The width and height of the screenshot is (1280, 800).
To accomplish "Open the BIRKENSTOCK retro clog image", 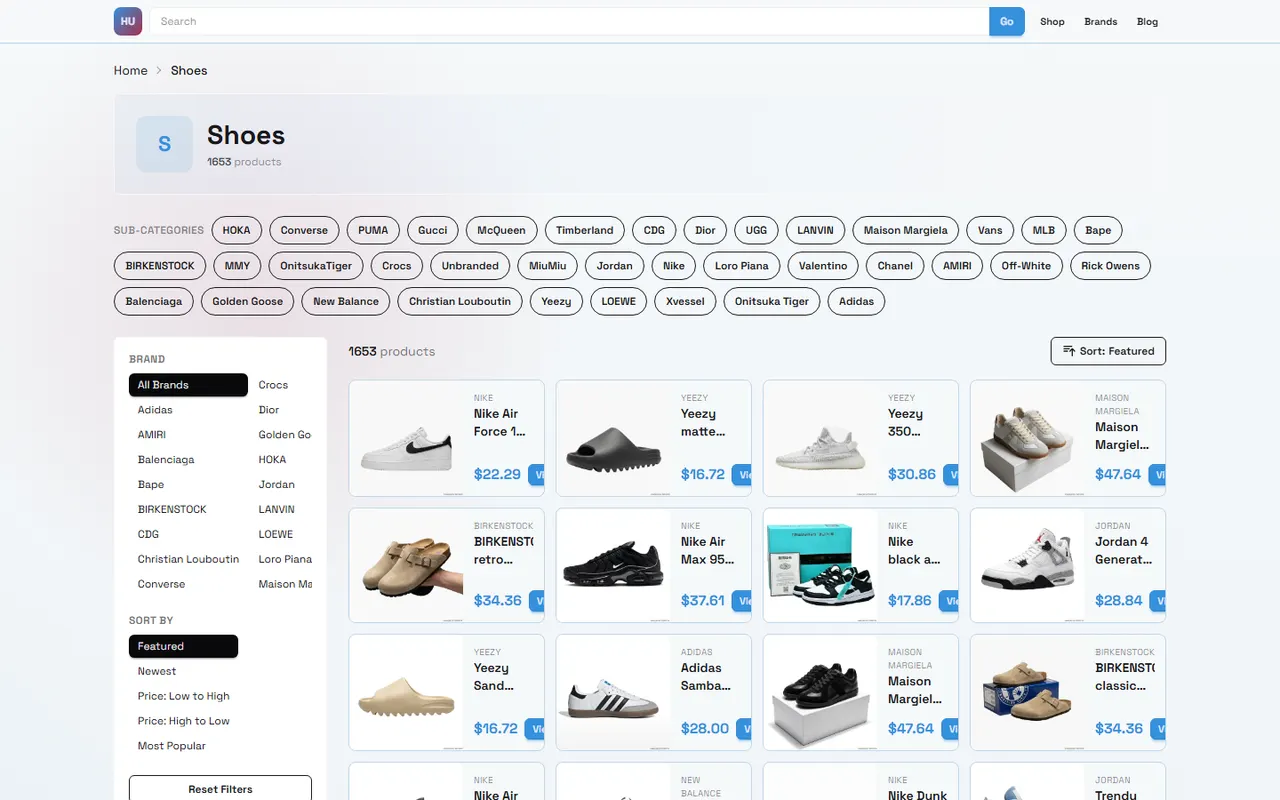I will pyautogui.click(x=406, y=566).
